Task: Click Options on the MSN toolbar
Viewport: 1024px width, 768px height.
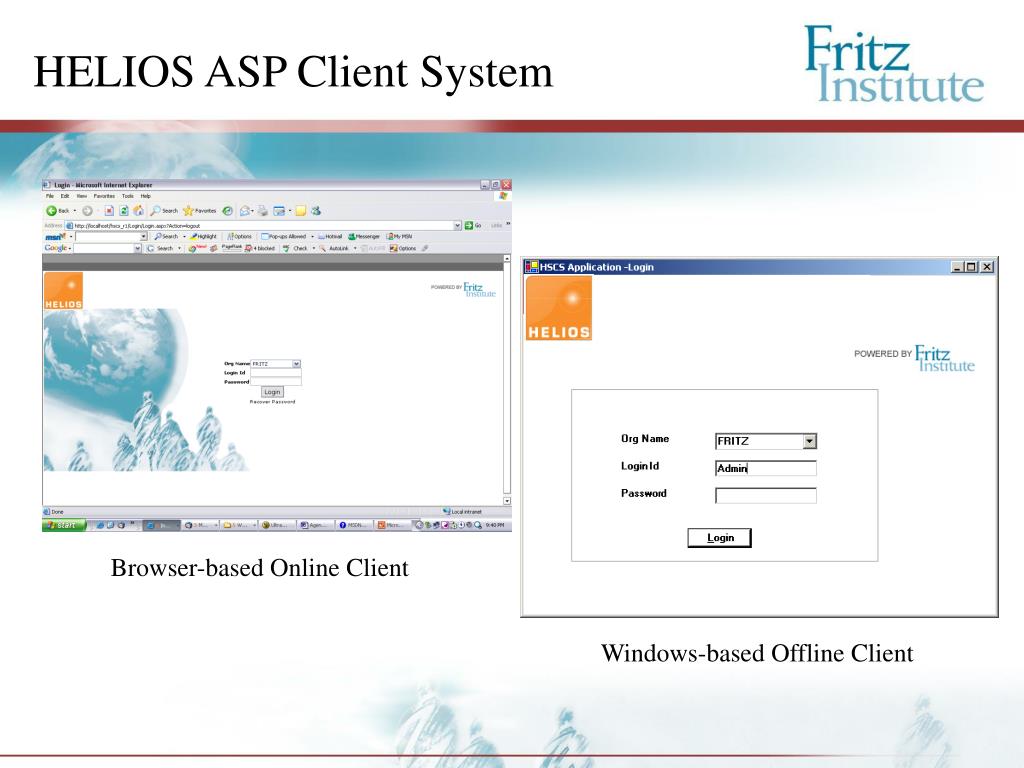Action: coord(239,236)
